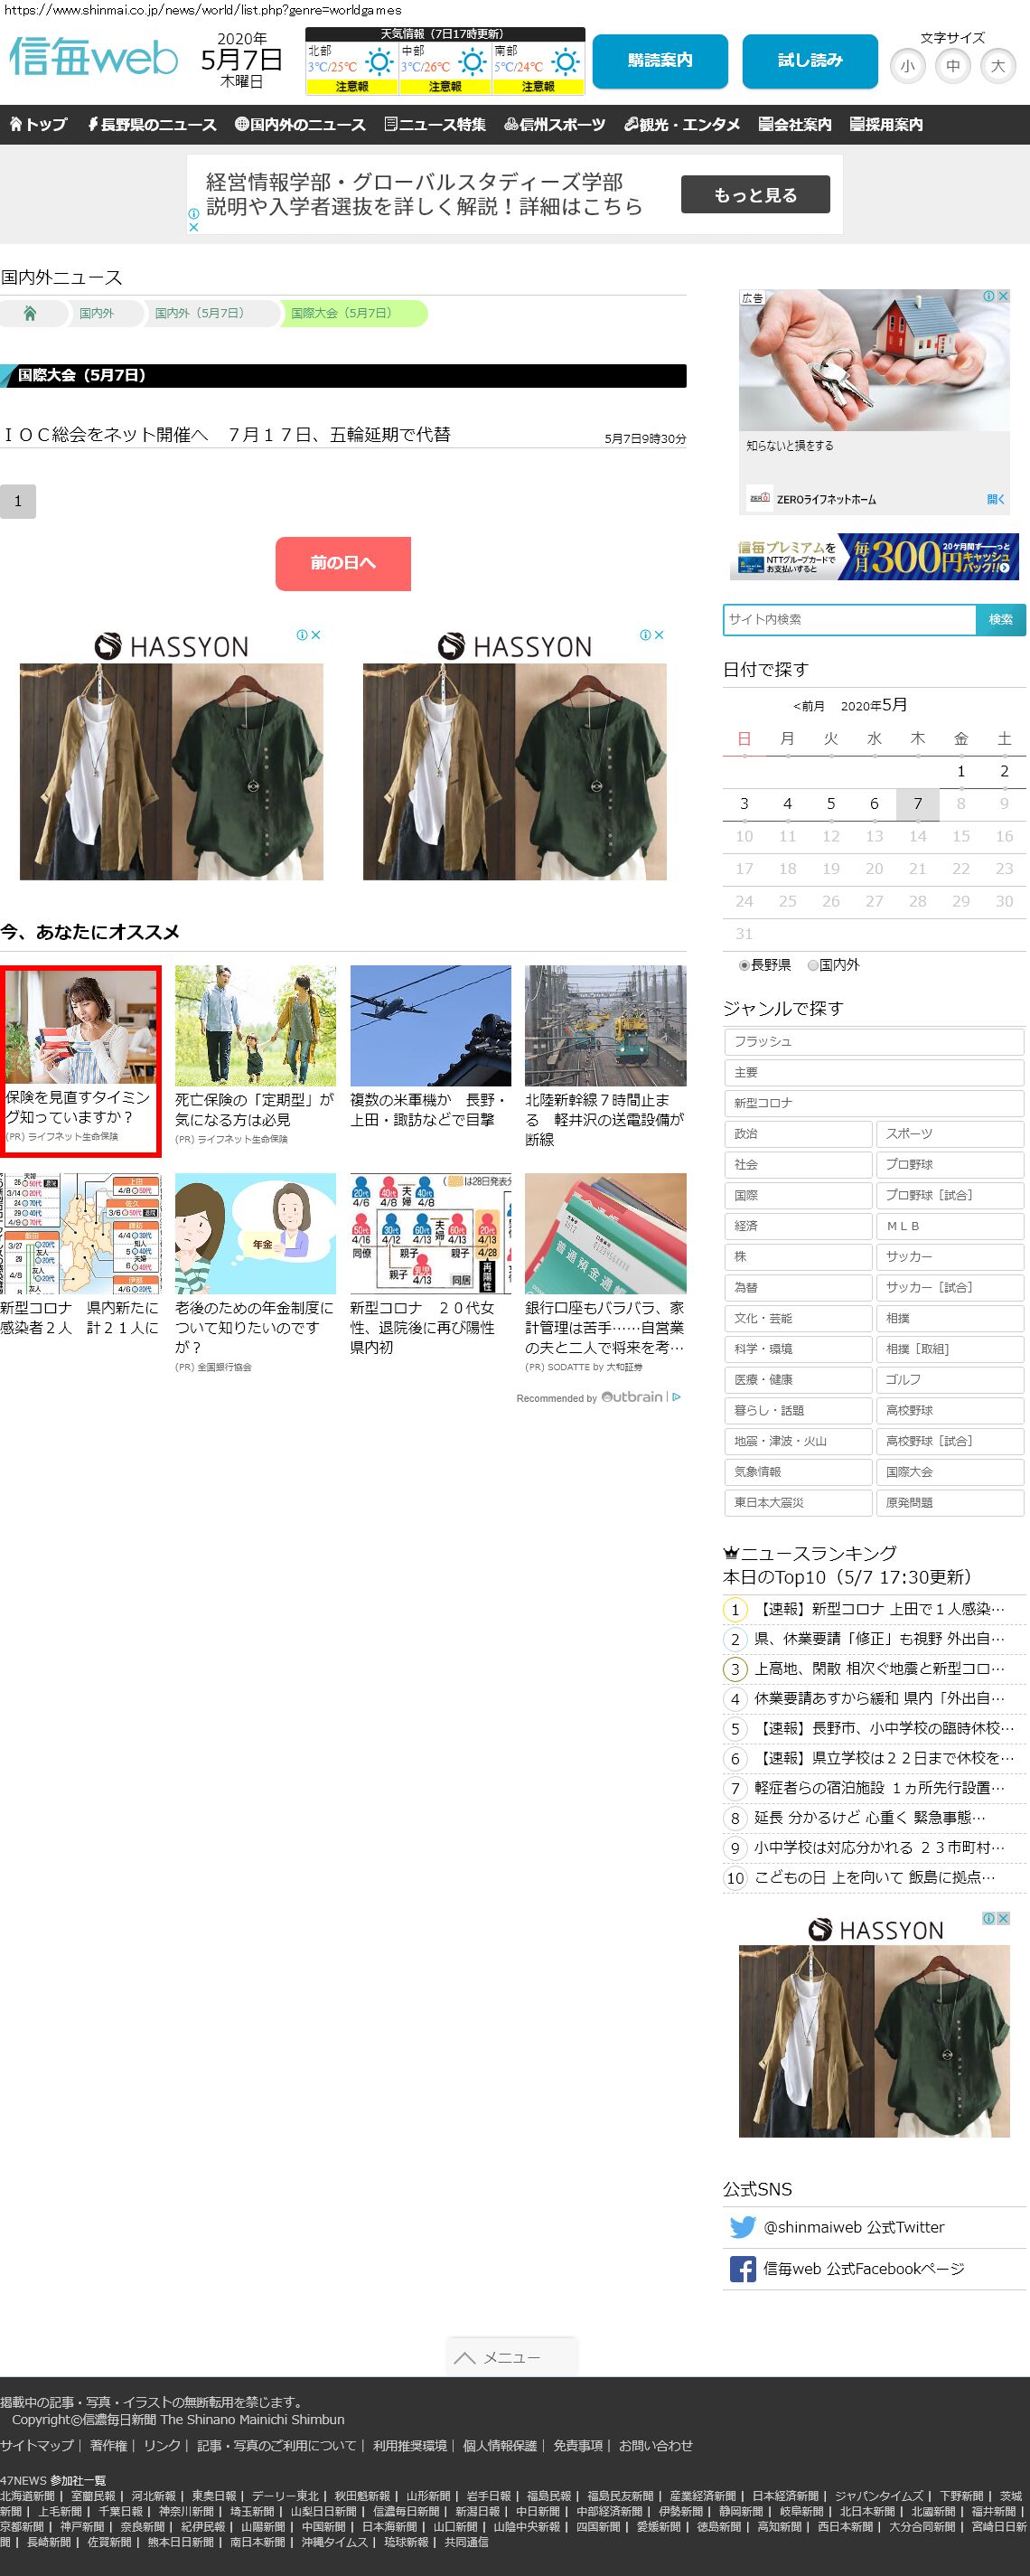The height and width of the screenshot is (2576, 1030).
Task: Open the プロ野球 genre
Action: [x=949, y=1164]
